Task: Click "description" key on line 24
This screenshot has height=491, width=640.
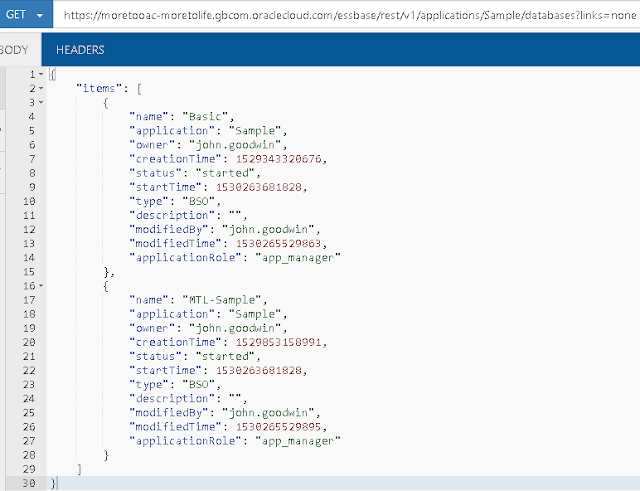Action: (x=172, y=398)
